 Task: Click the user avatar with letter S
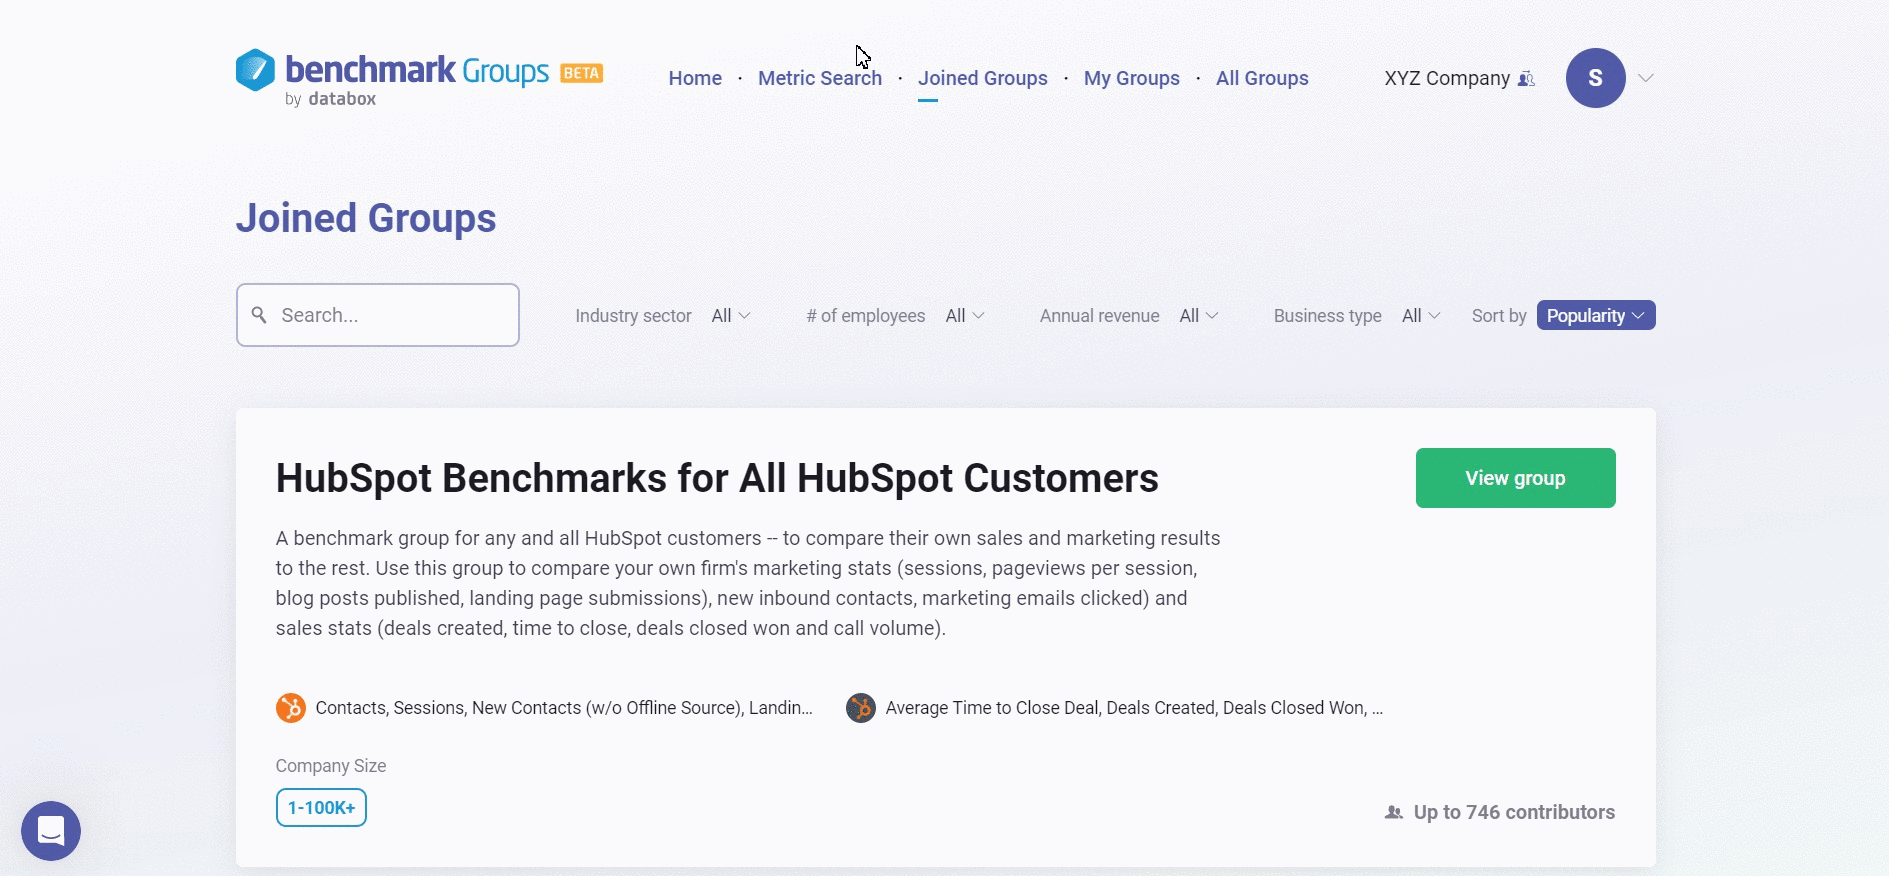pyautogui.click(x=1595, y=78)
